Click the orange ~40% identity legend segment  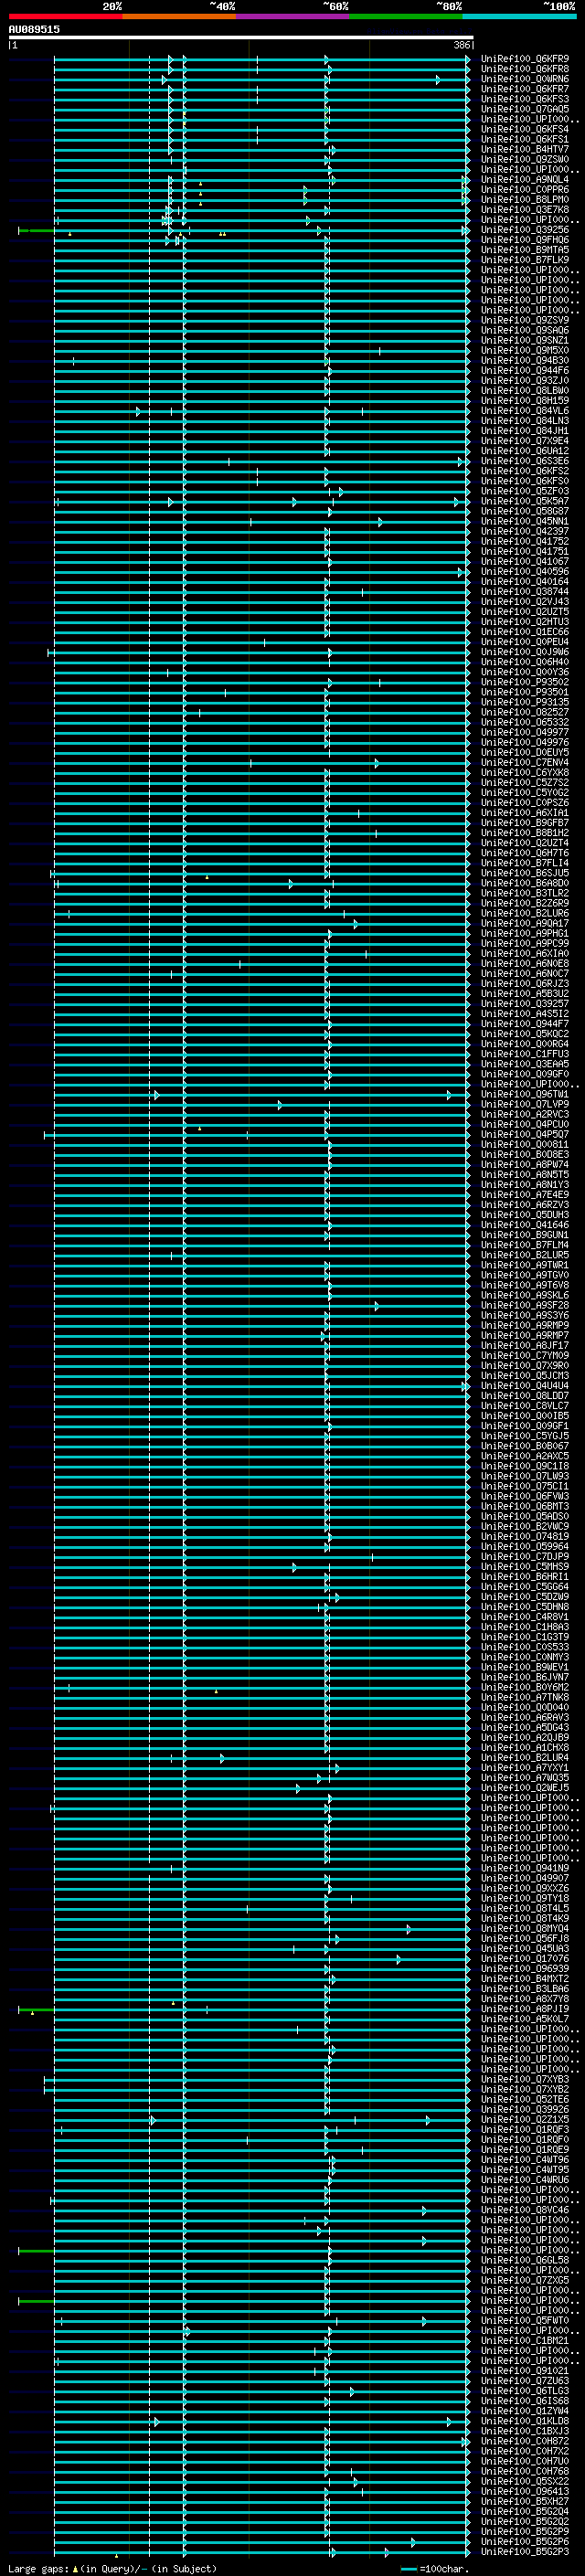pyautogui.click(x=179, y=16)
